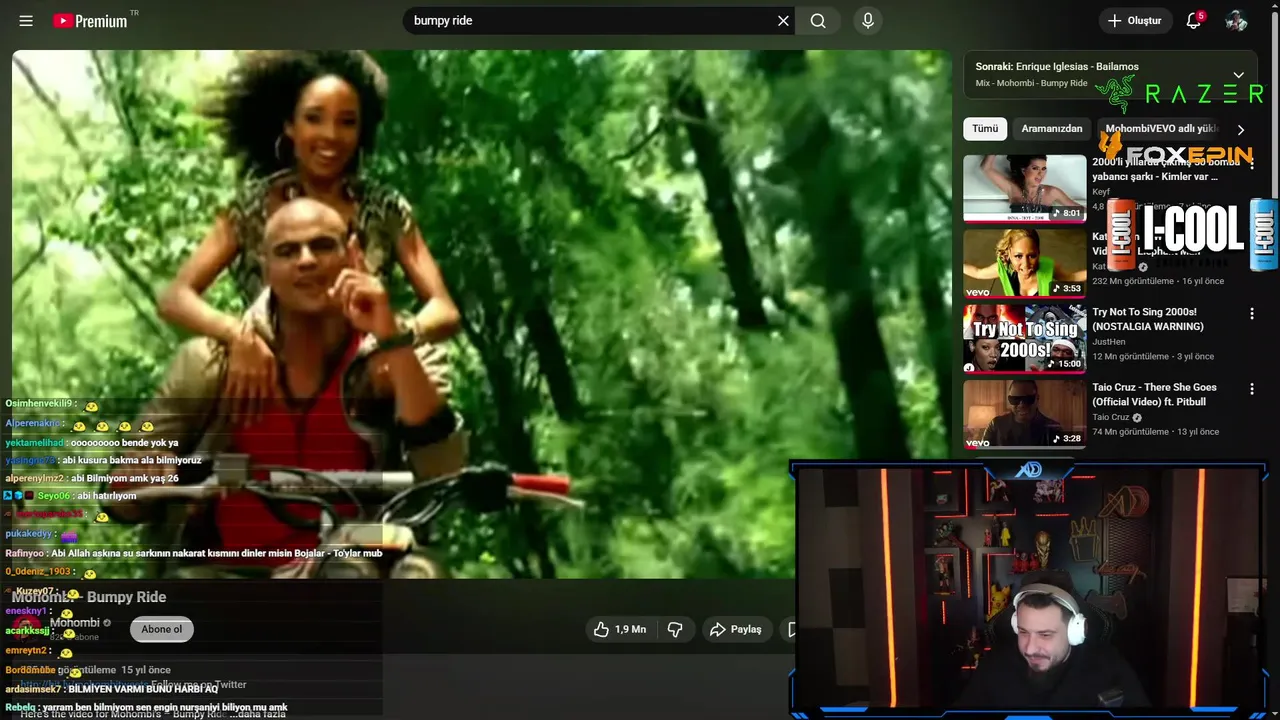1280x720 pixels.
Task: Start voice search with microphone
Action: click(x=868, y=21)
